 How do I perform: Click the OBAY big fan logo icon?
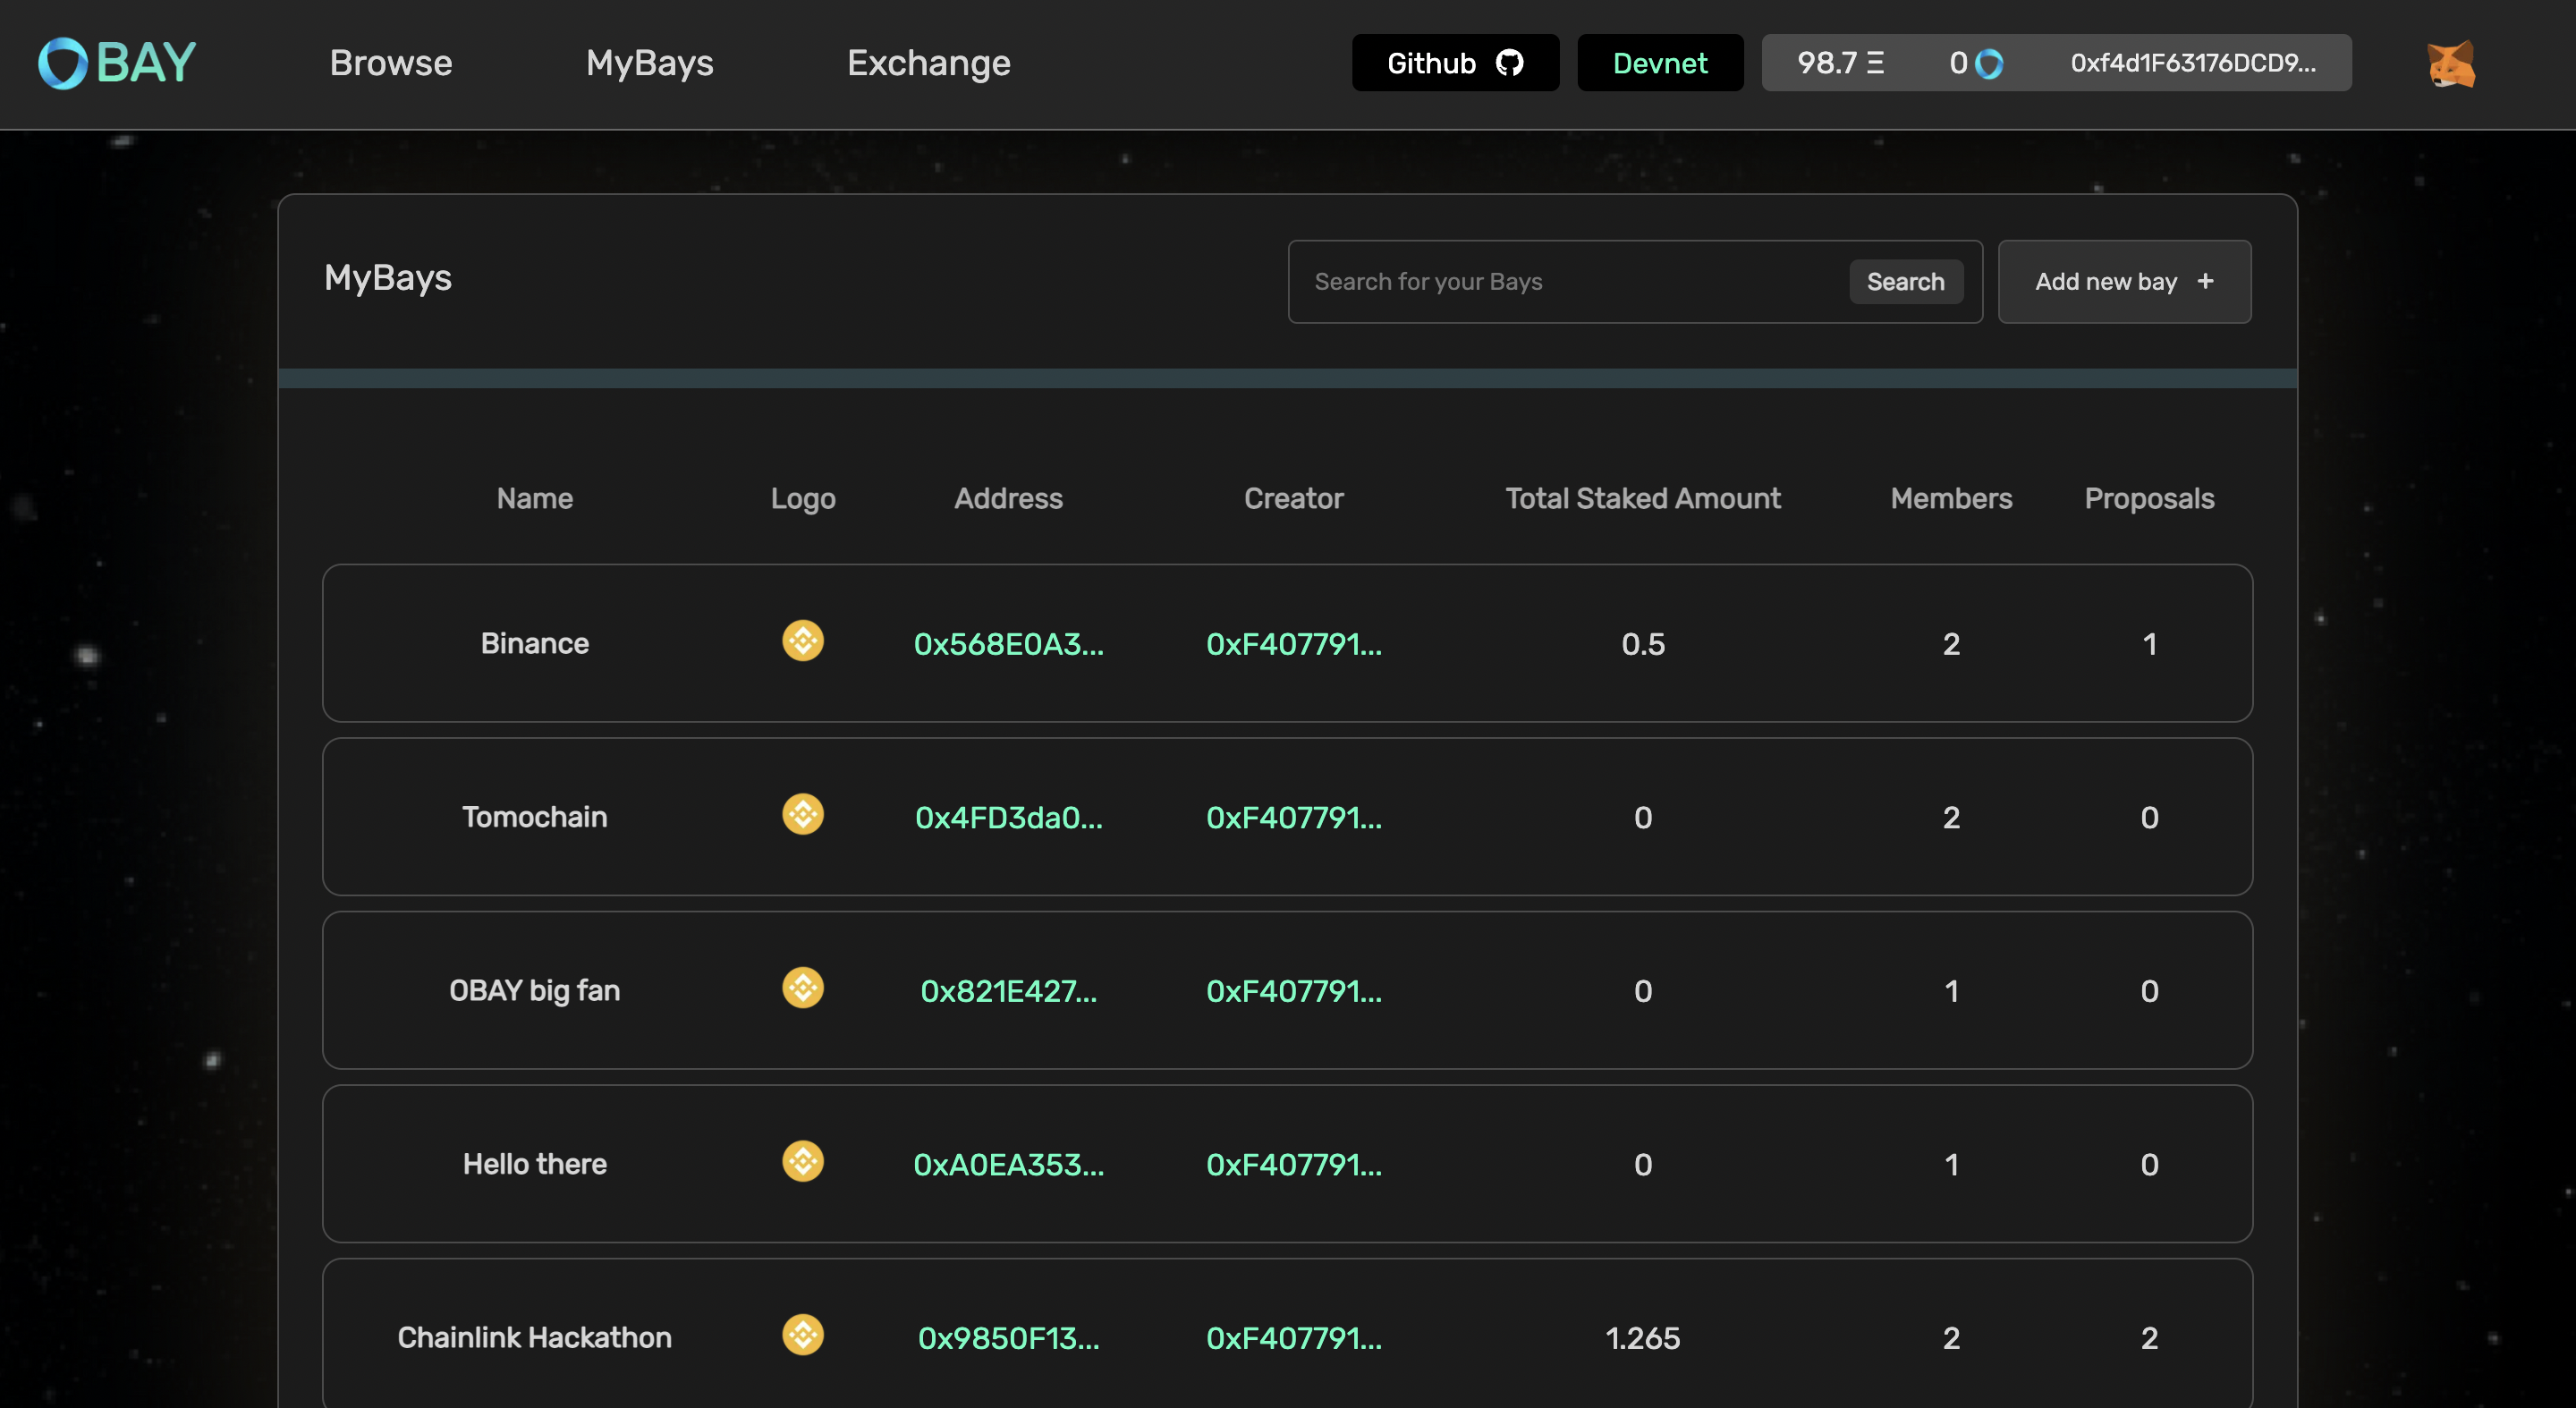(x=802, y=988)
